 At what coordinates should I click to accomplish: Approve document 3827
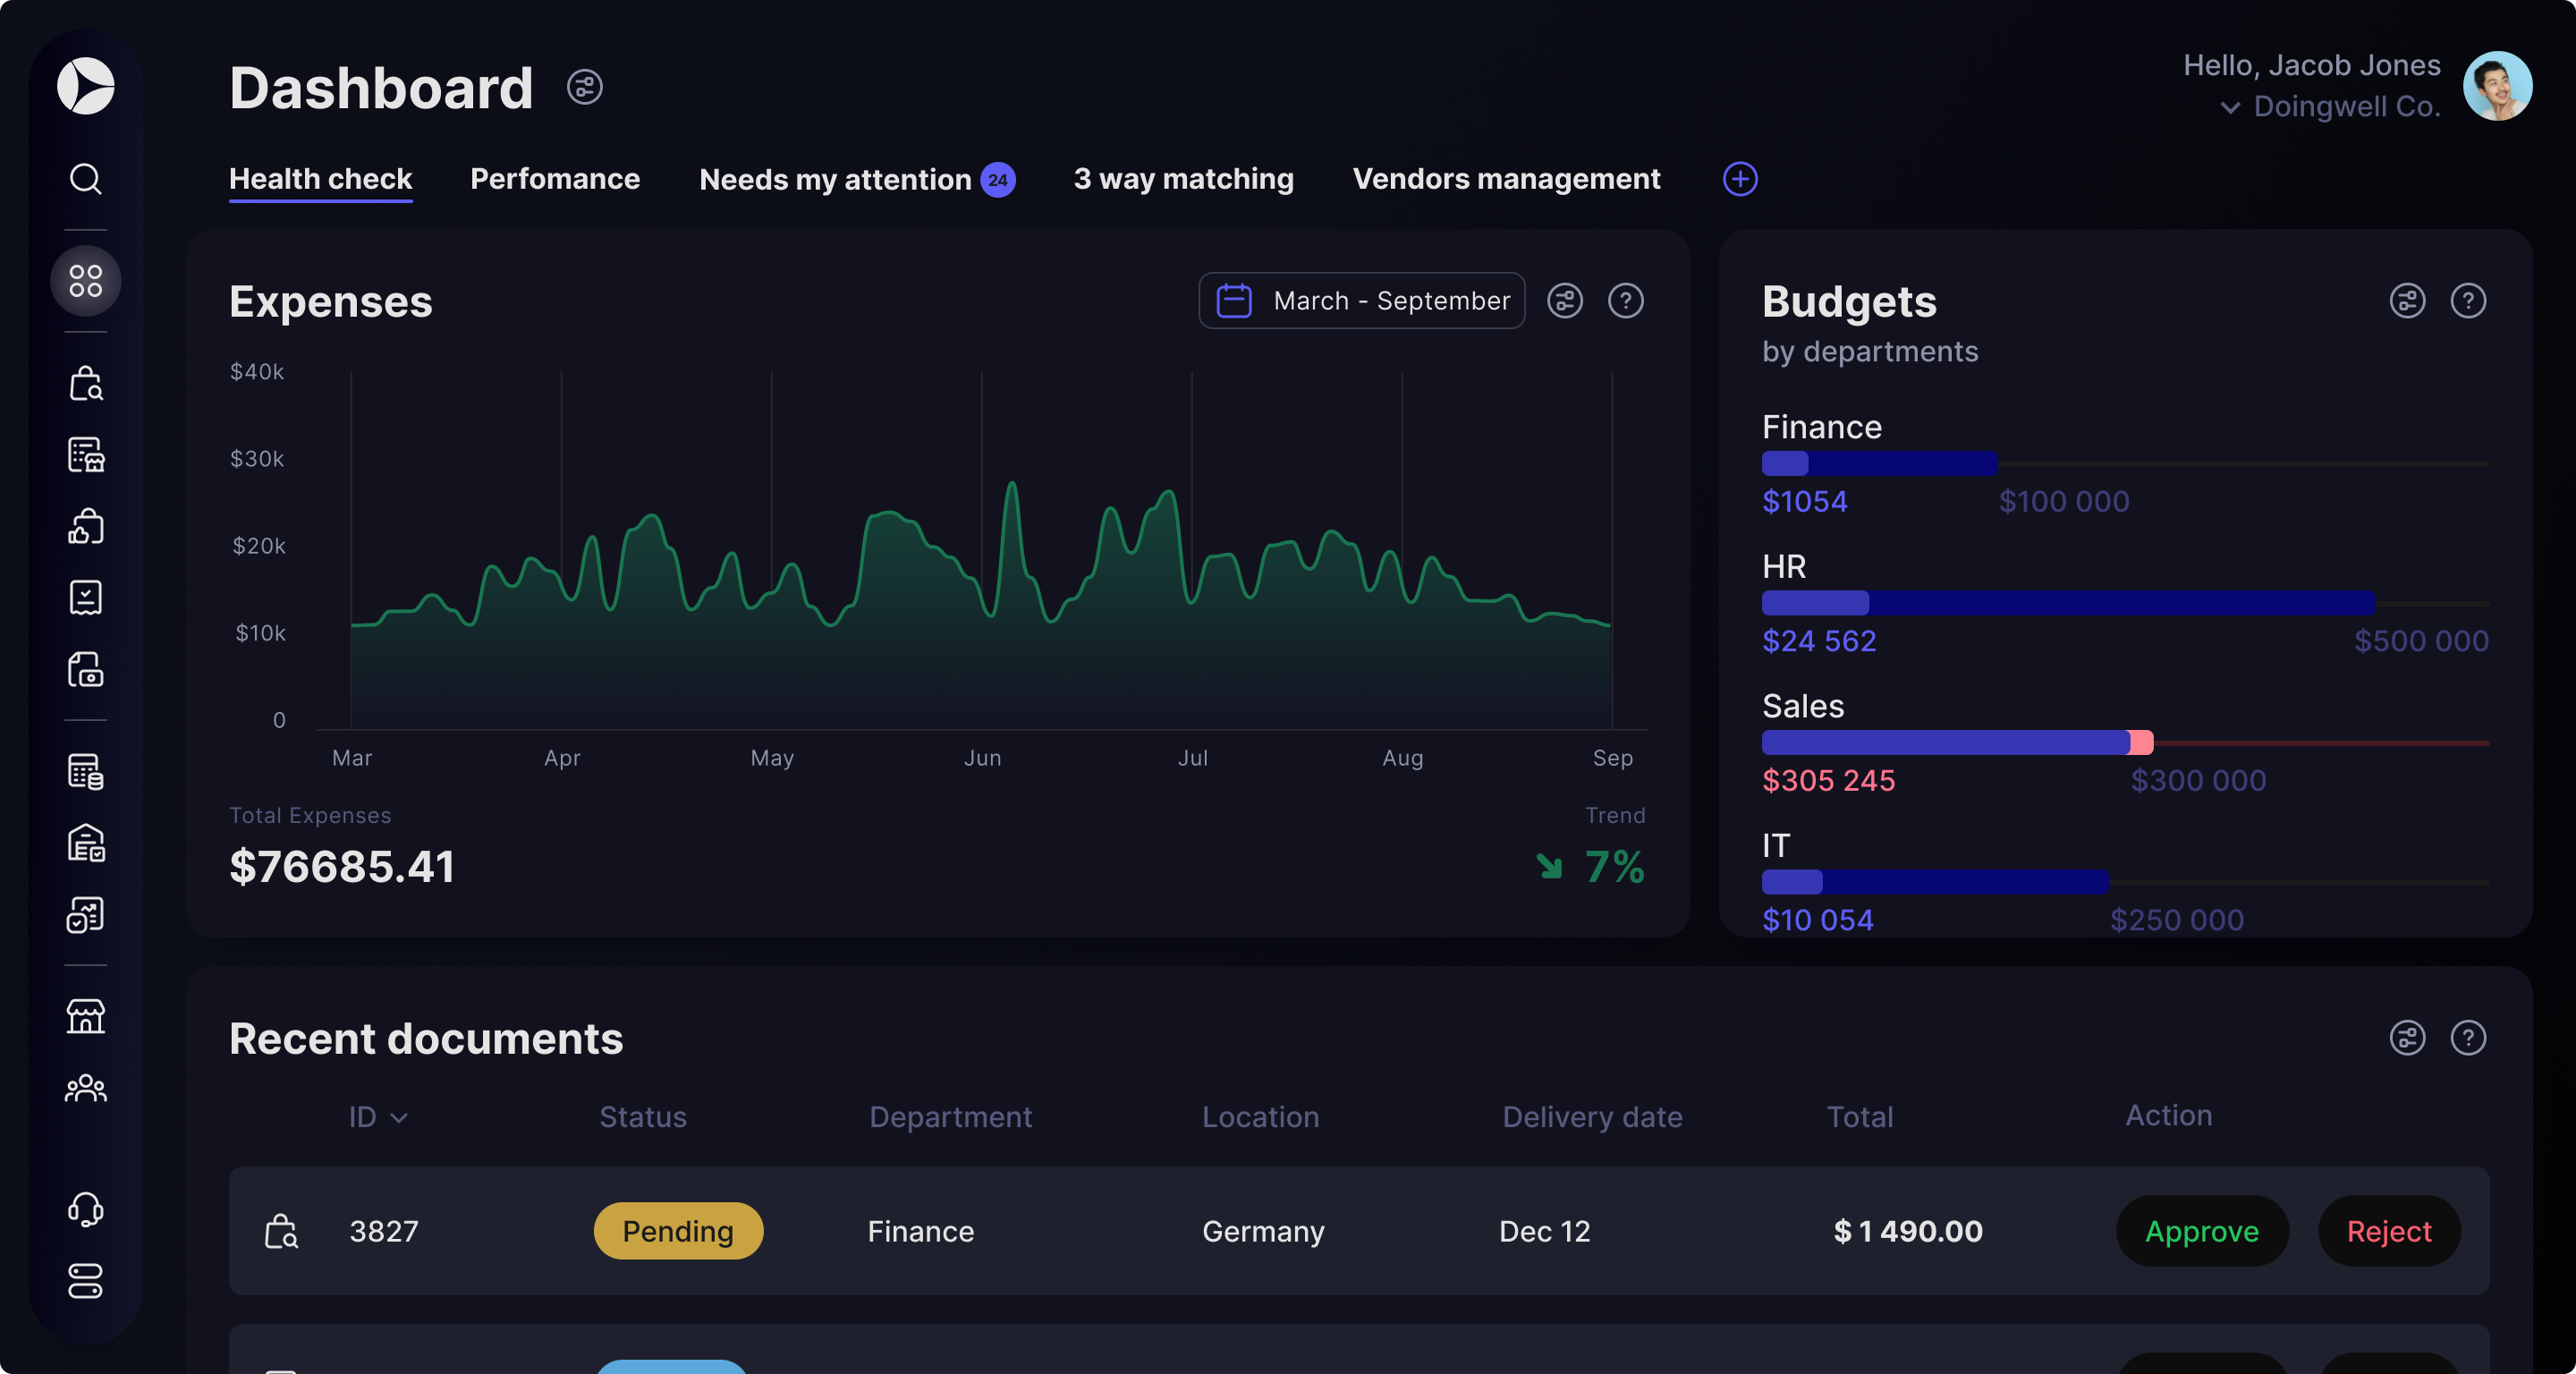pyautogui.click(x=2201, y=1231)
